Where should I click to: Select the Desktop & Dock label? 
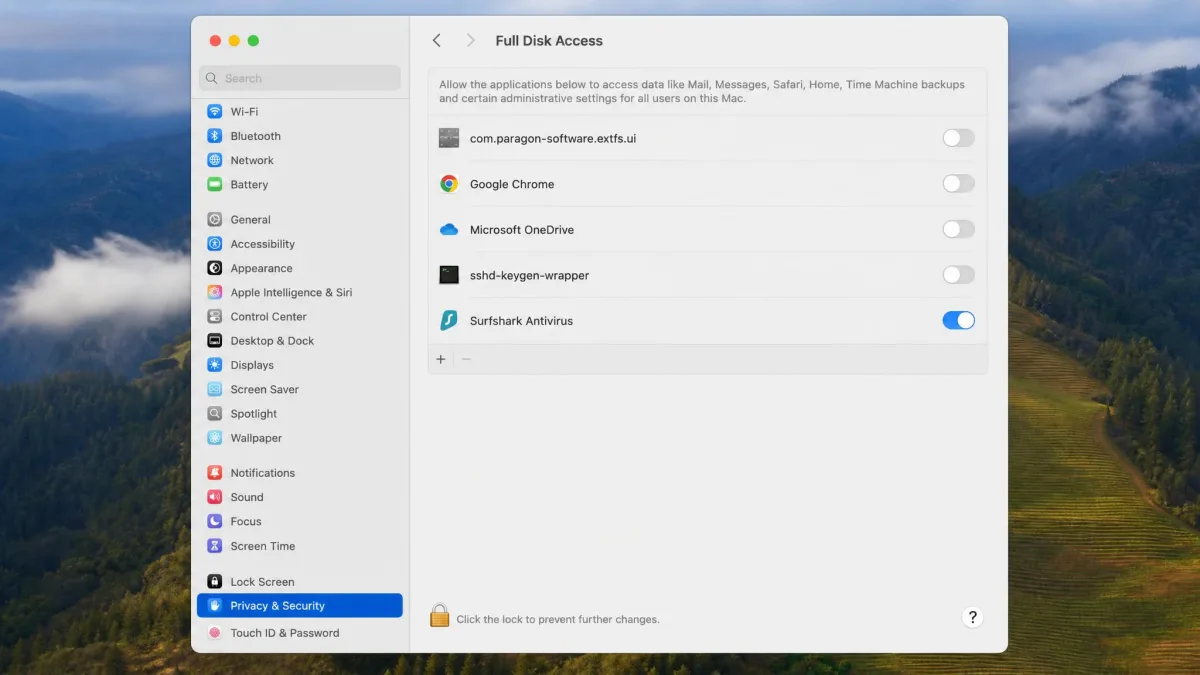pos(272,341)
